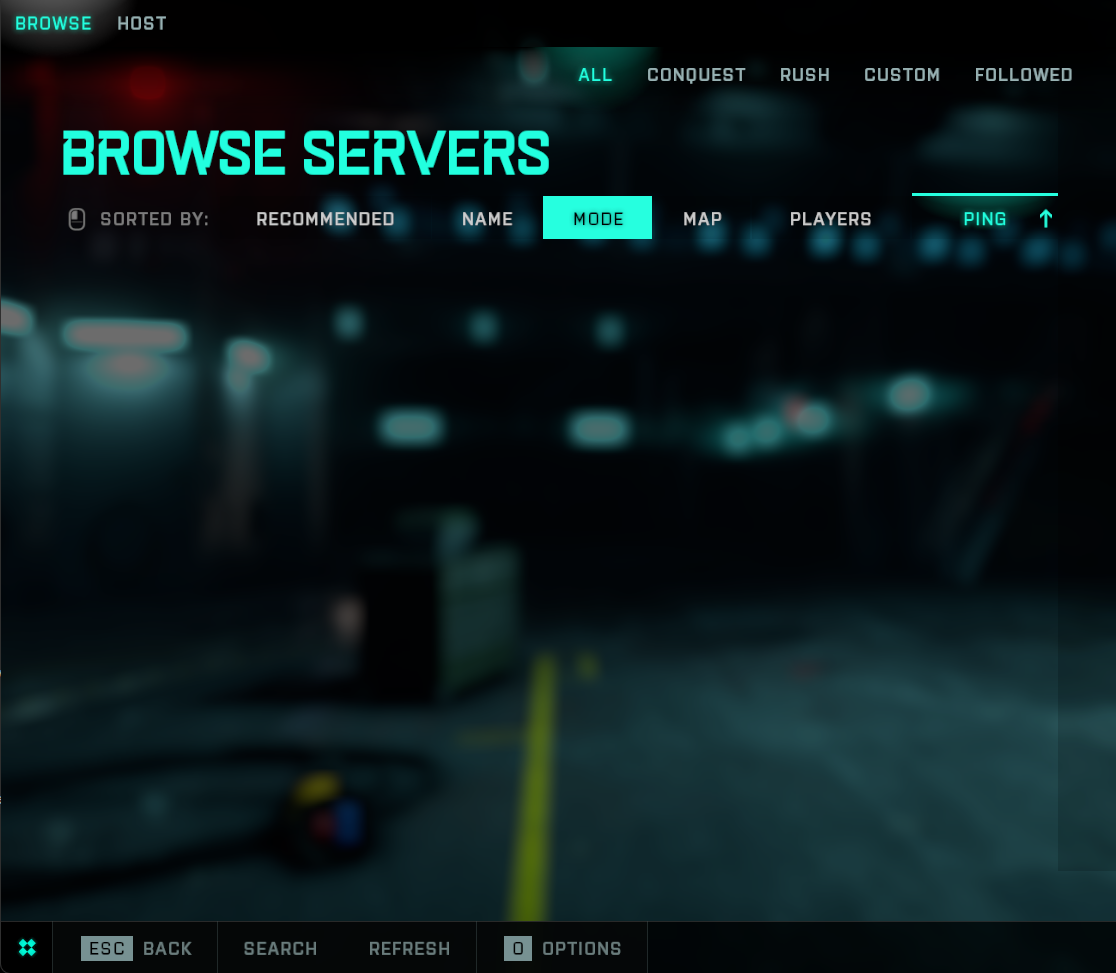Viewport: 1116px width, 973px height.
Task: Show Followed servers
Action: point(1023,75)
